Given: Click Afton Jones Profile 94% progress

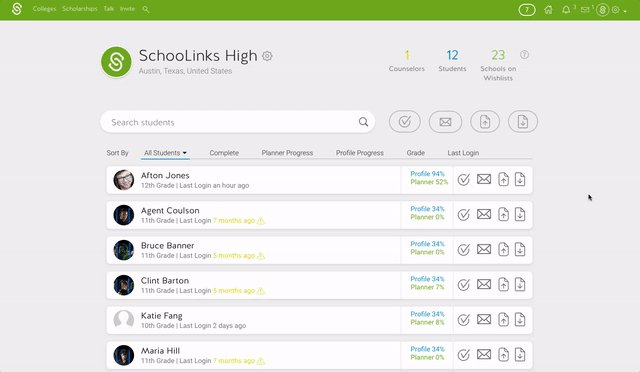Looking at the screenshot, I should (427, 174).
